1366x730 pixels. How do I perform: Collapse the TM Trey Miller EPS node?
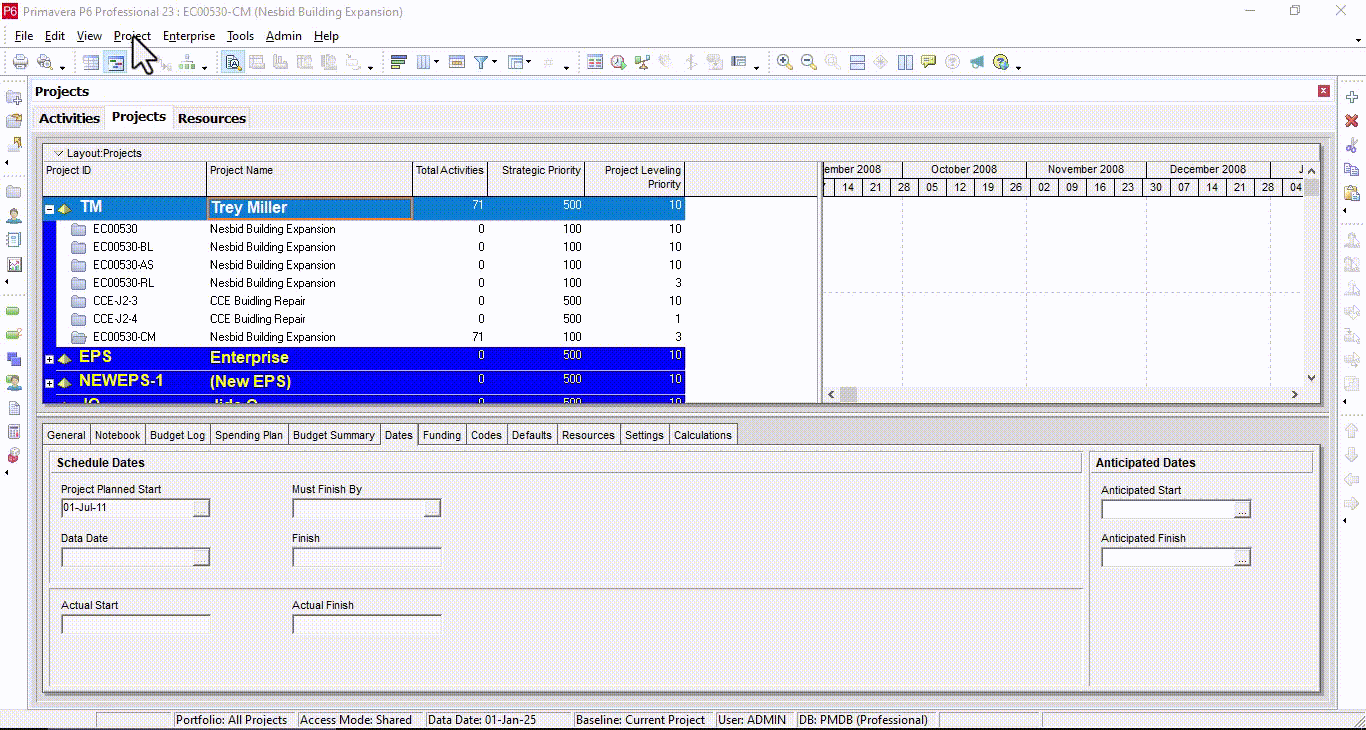click(x=50, y=209)
